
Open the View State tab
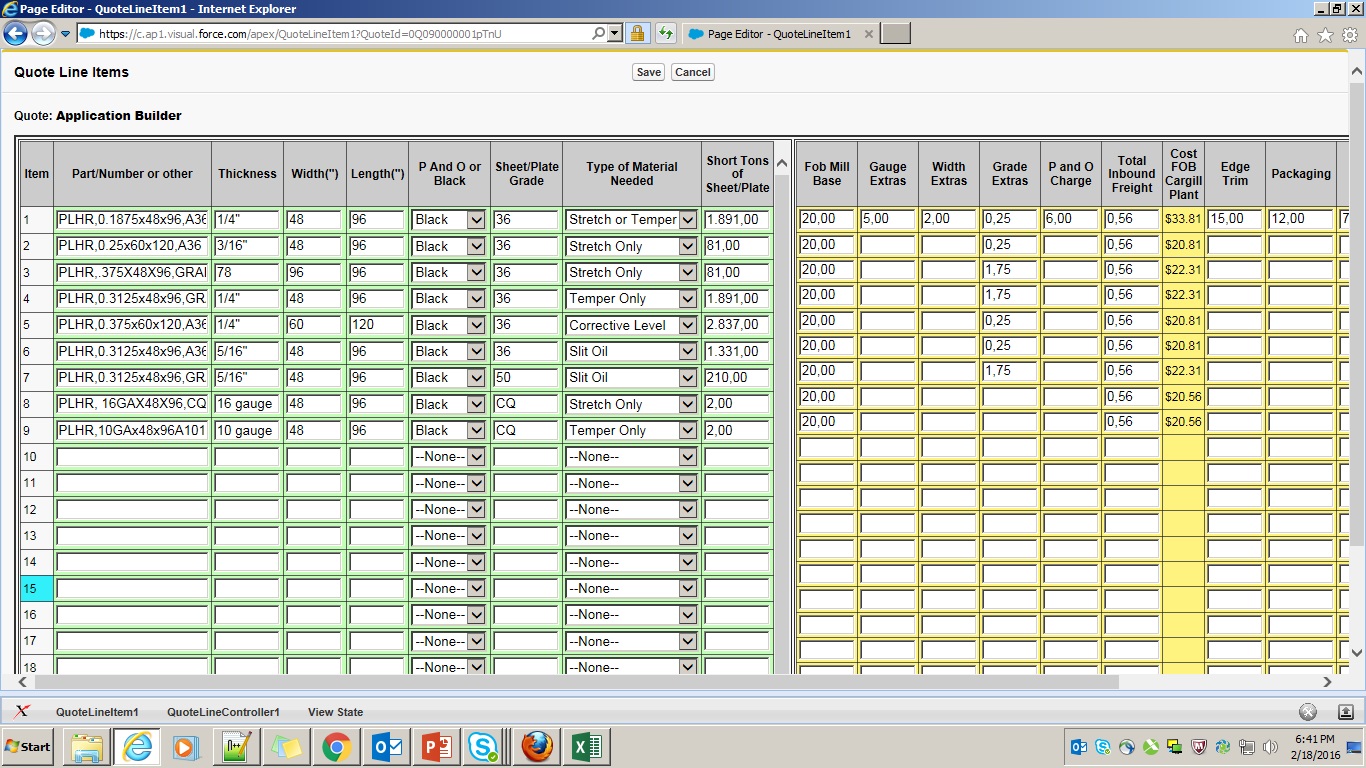[x=335, y=712]
